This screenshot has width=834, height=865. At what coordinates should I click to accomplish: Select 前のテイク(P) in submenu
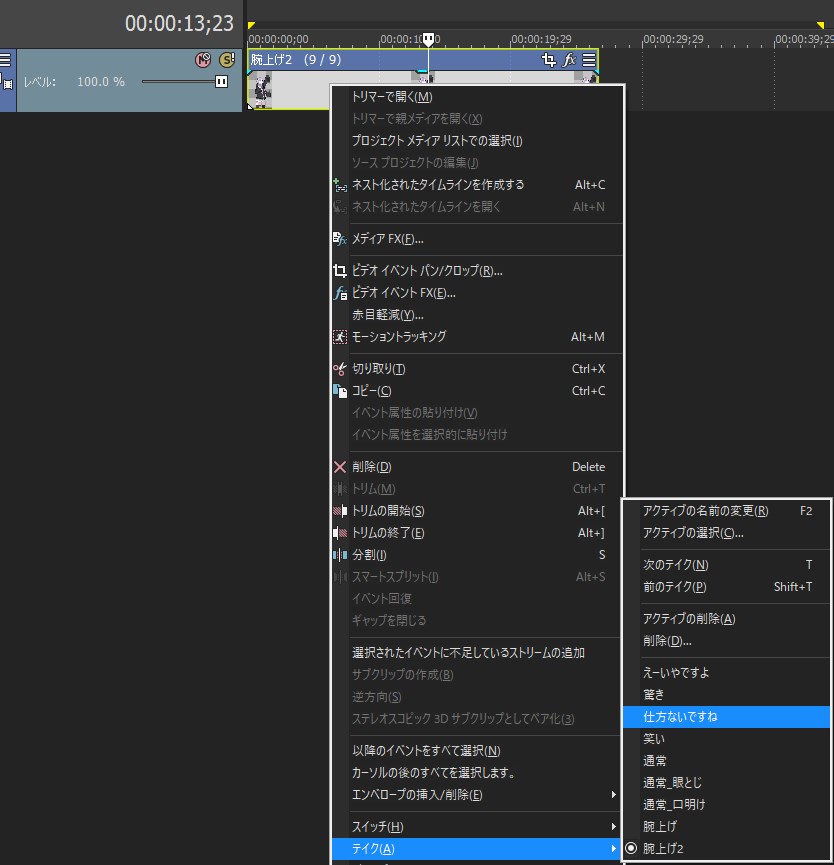click(726, 587)
